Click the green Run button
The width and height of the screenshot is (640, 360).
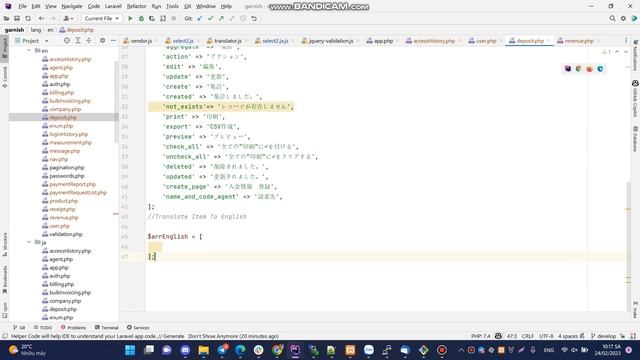[x=130, y=18]
